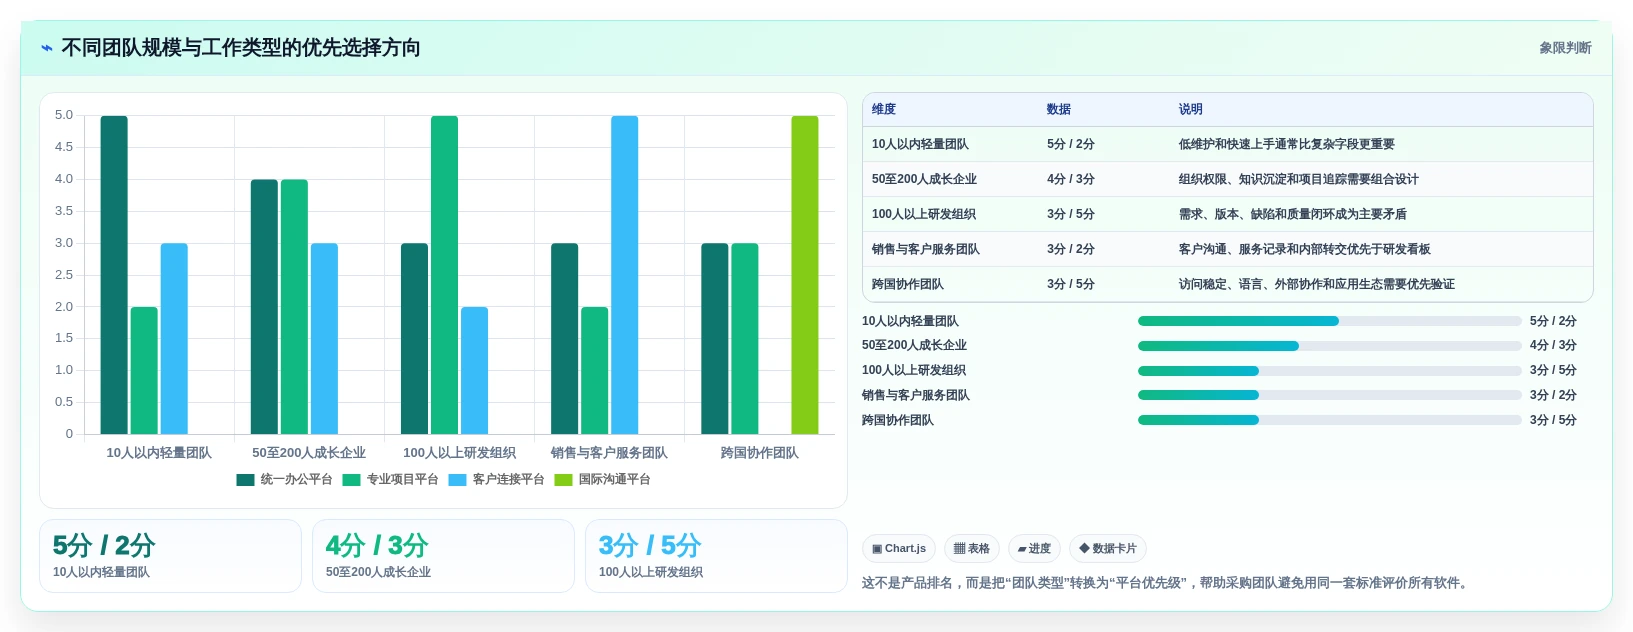Click 访问稳定、语言、外部协作和应用生态需要优先验证 description
This screenshot has width=1633, height=632.
coord(1316,285)
